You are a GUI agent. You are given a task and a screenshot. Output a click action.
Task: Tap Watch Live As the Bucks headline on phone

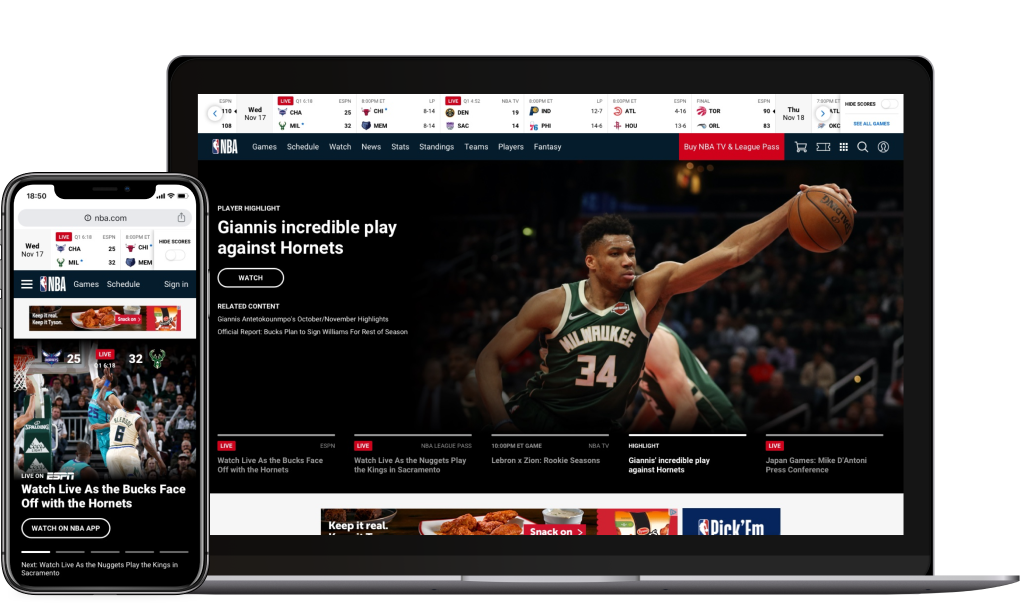point(103,496)
